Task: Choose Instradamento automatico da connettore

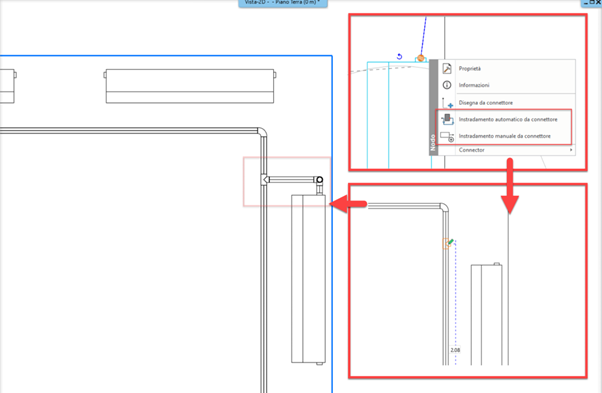Action: 508,119
